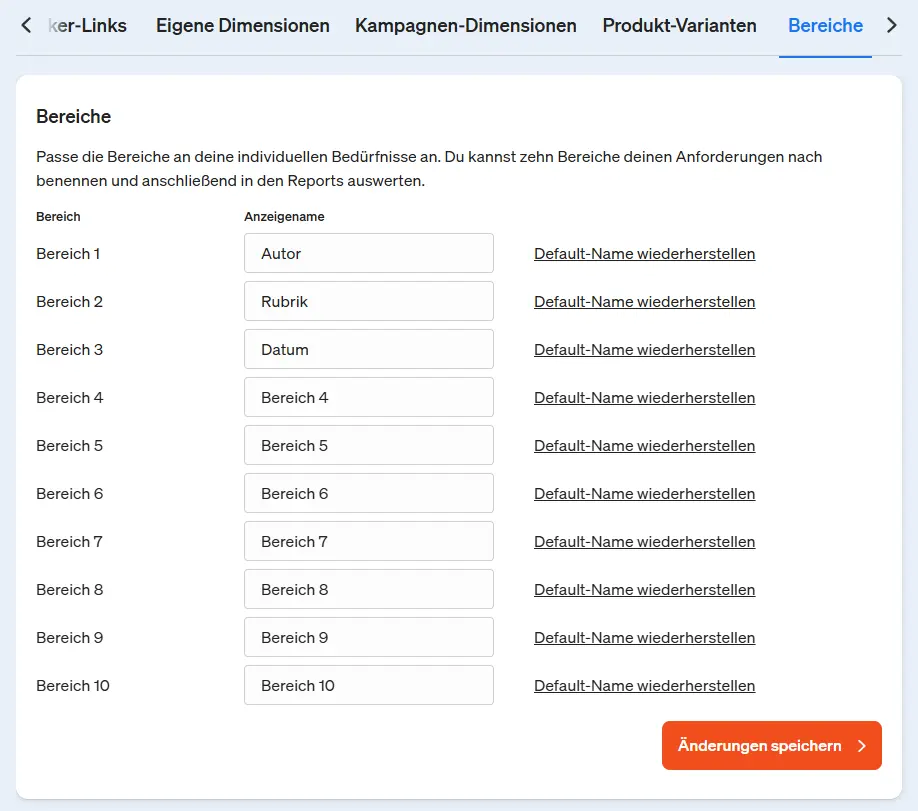This screenshot has height=811, width=918.
Task: Click the Änderungen speichern button
Action: click(x=771, y=746)
